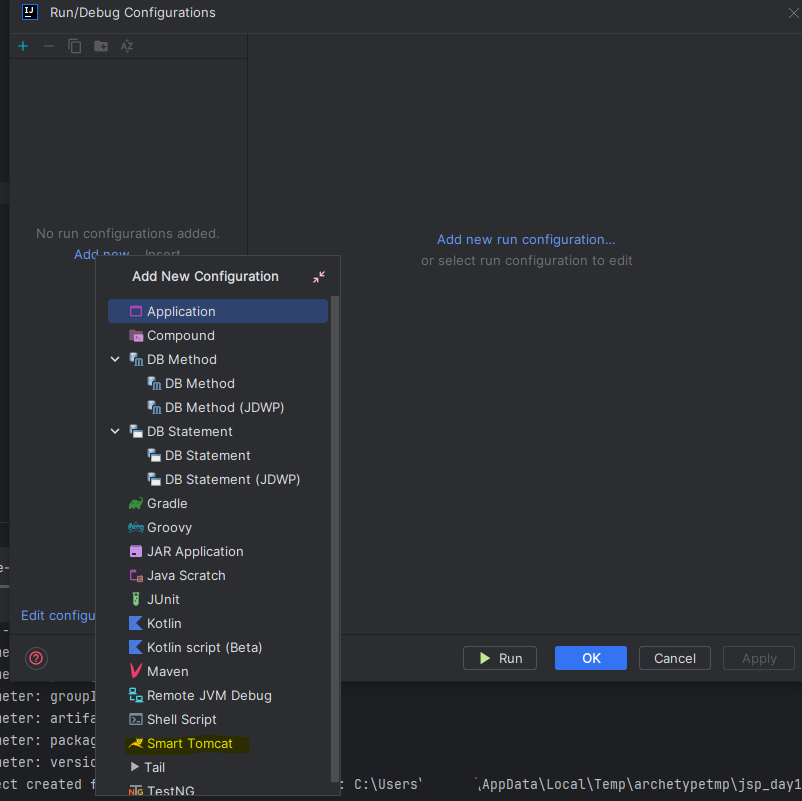
Task: Collapse the DB Statement group chevron
Action: [x=115, y=431]
